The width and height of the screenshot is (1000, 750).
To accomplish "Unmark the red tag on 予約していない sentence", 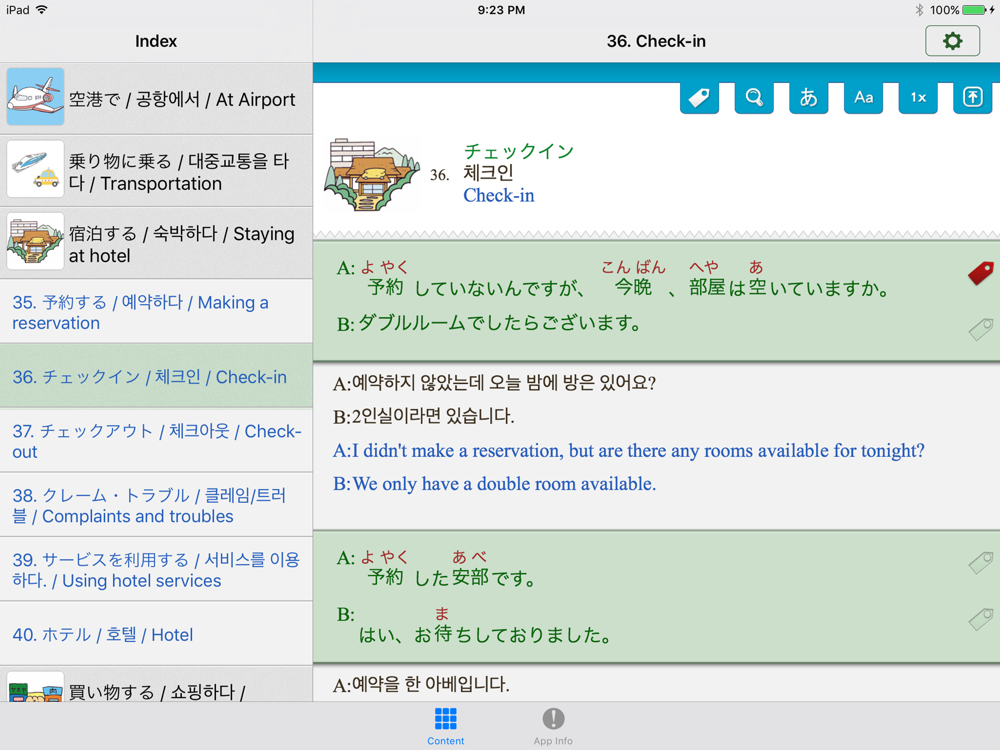I will coord(980,273).
